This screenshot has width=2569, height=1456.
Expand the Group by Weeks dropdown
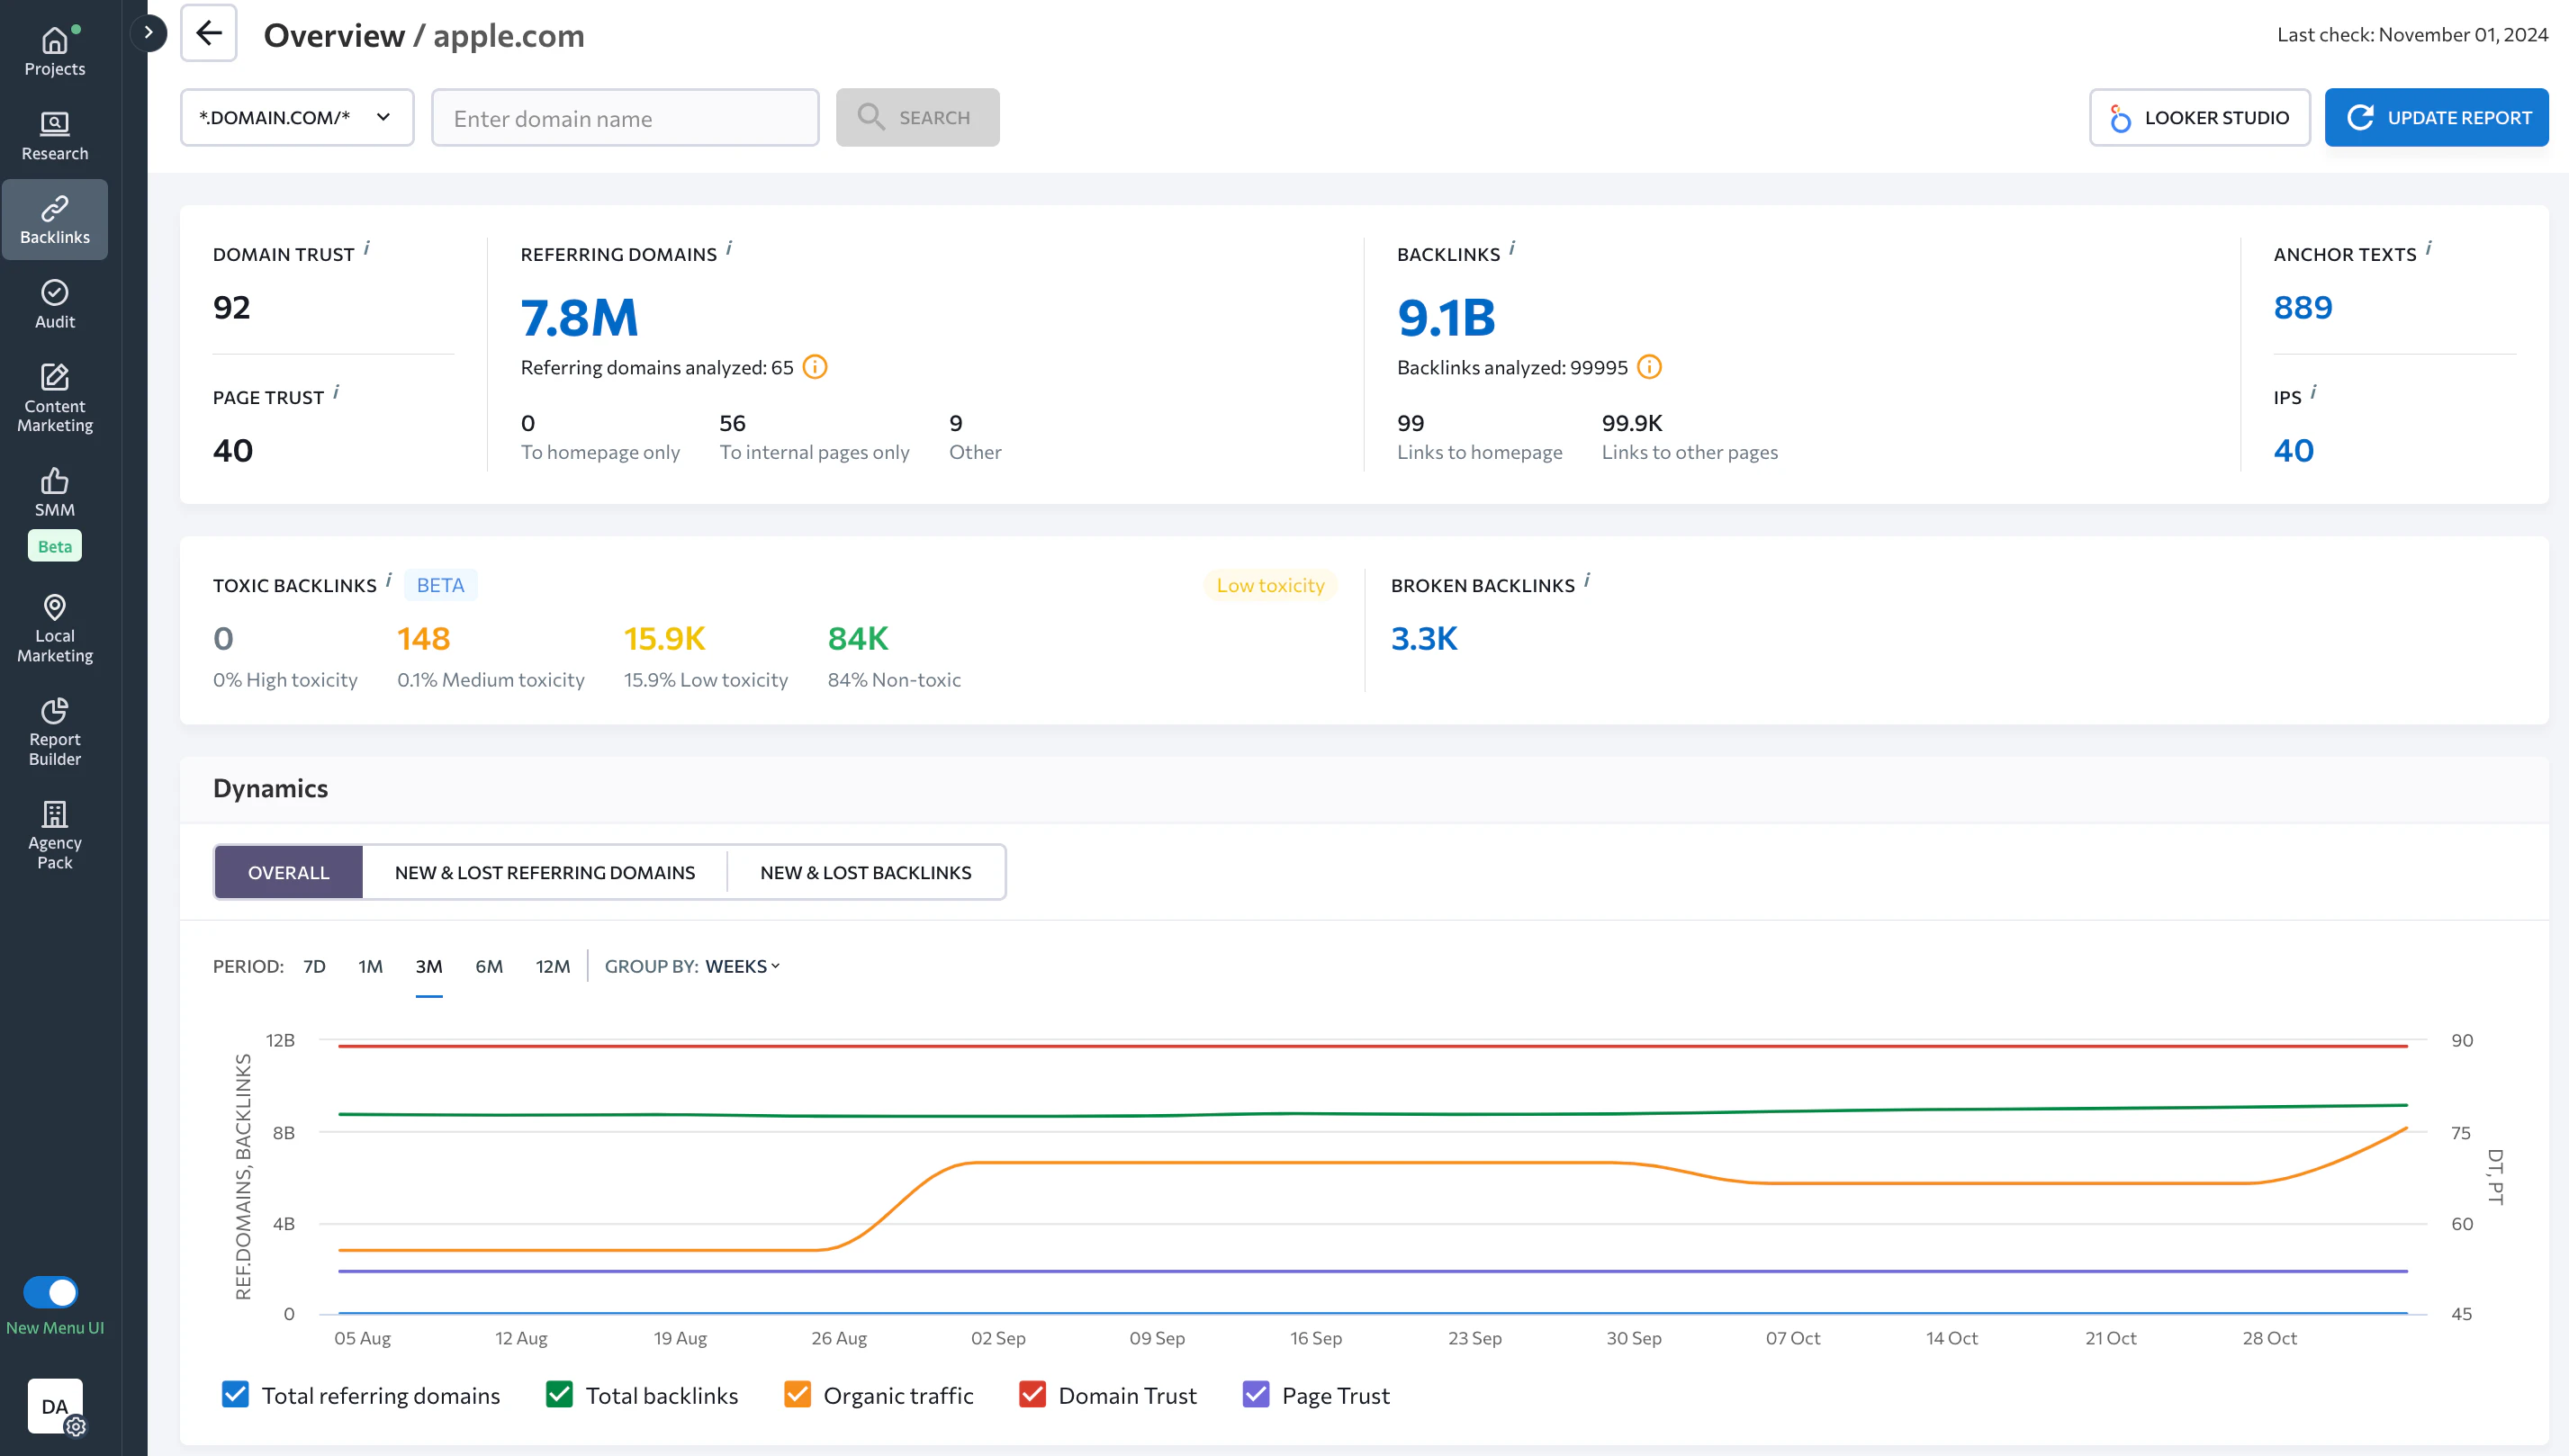(742, 966)
